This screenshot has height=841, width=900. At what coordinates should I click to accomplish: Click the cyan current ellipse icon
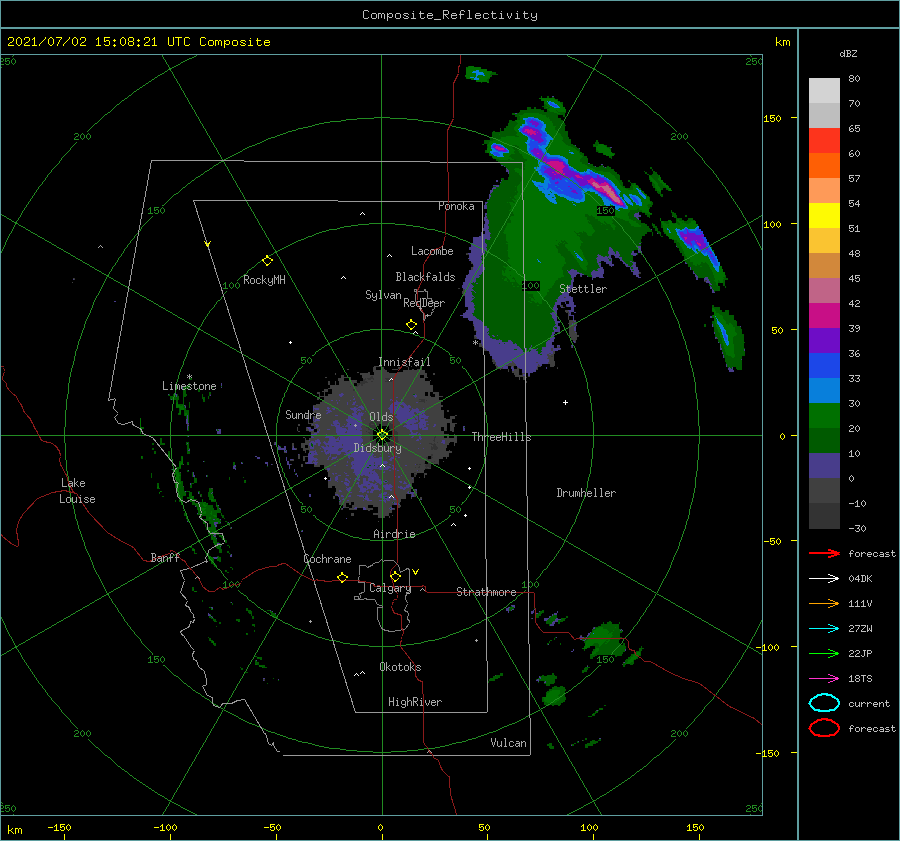(x=824, y=703)
